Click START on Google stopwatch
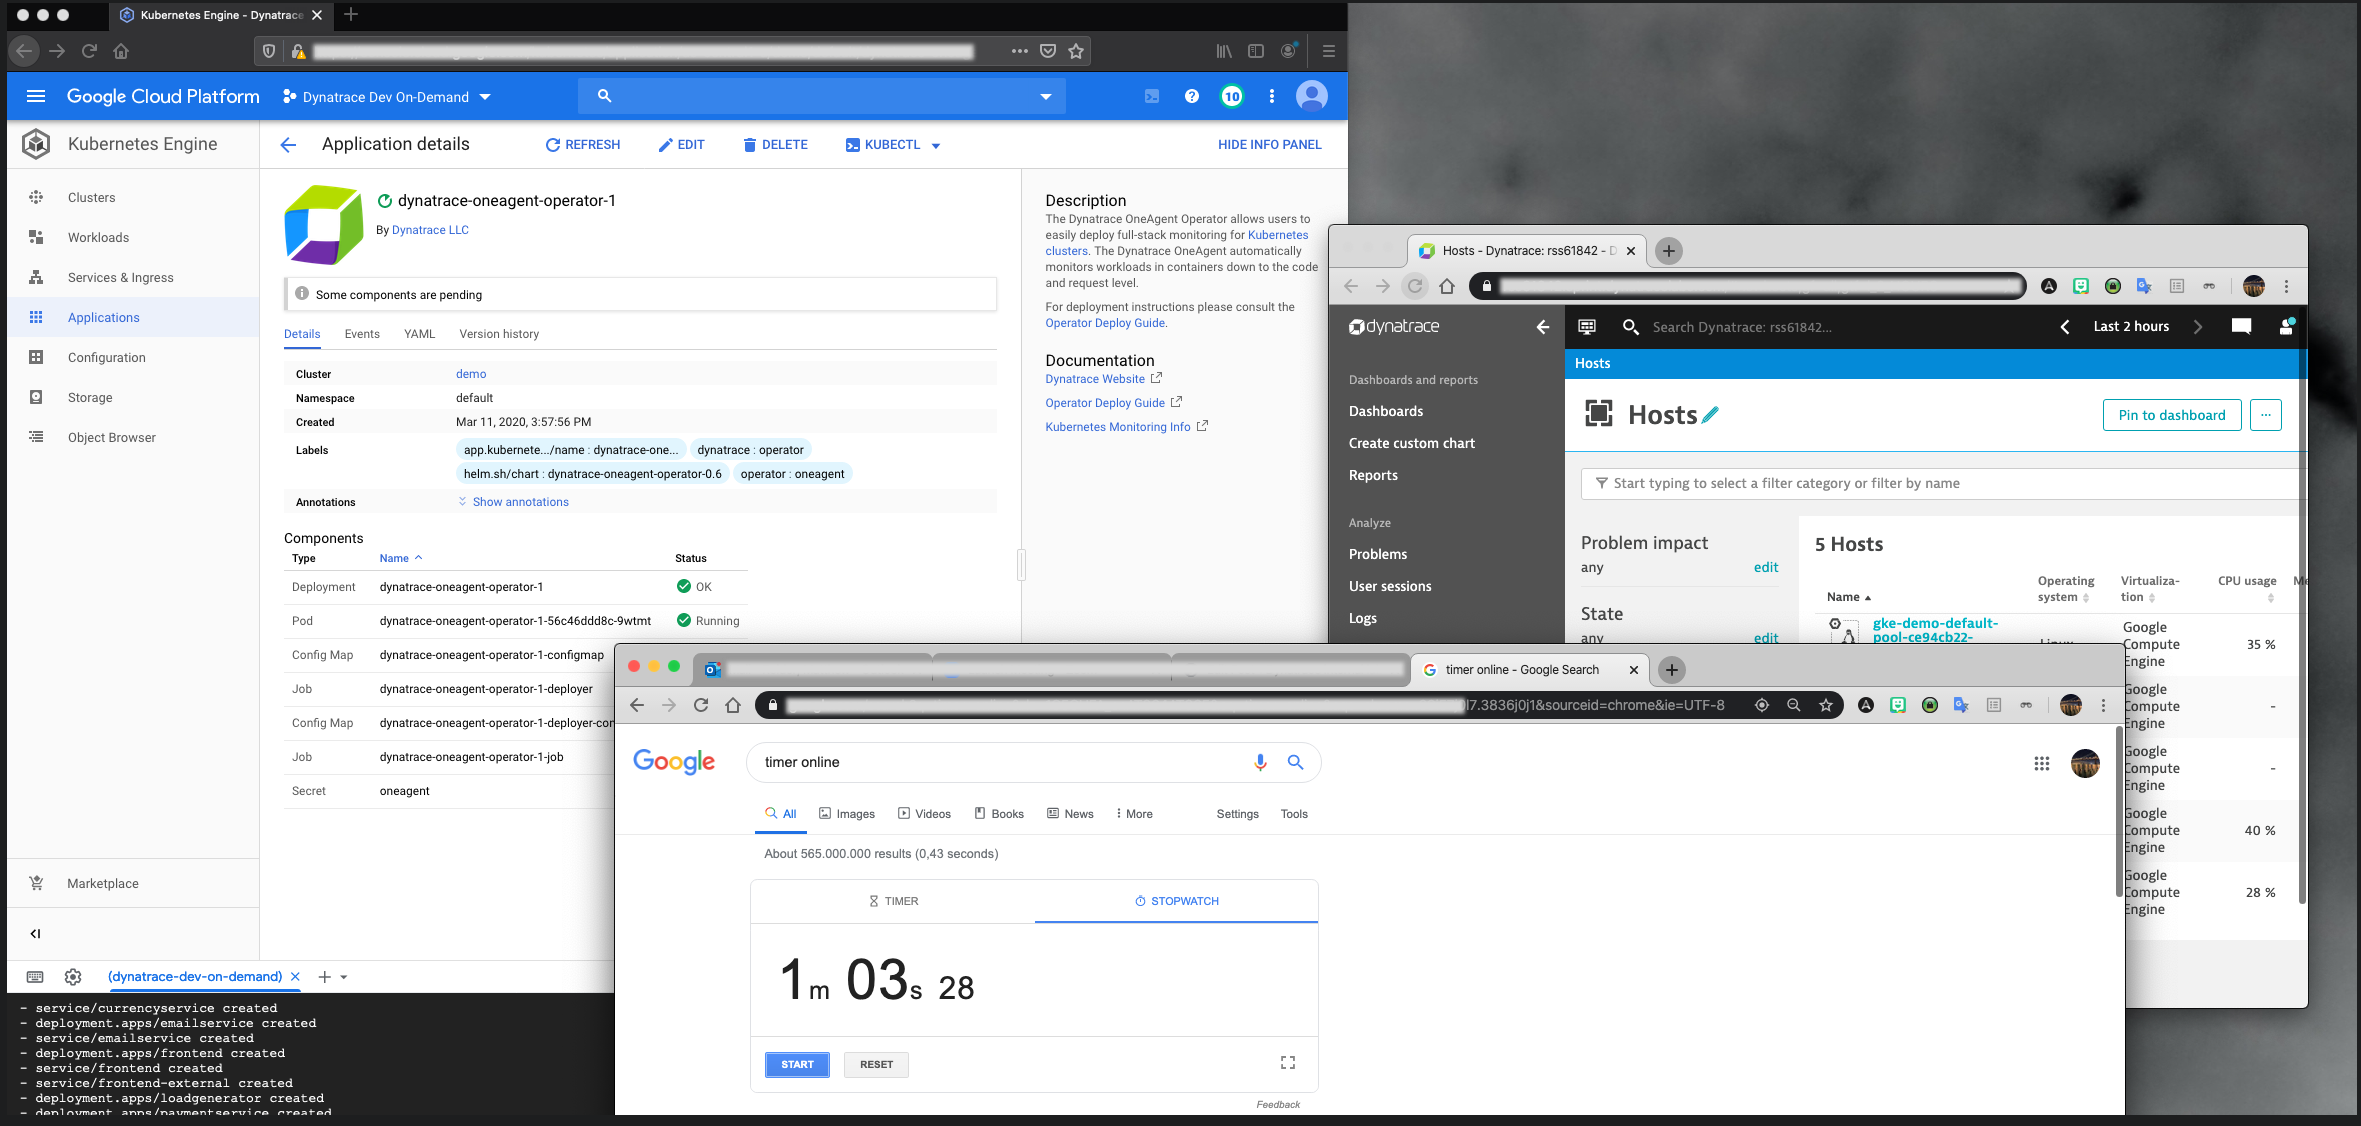2361x1126 pixels. tap(797, 1064)
